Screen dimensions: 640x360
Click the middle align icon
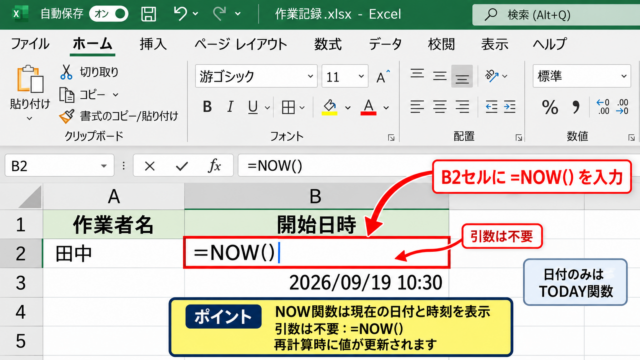(440, 76)
